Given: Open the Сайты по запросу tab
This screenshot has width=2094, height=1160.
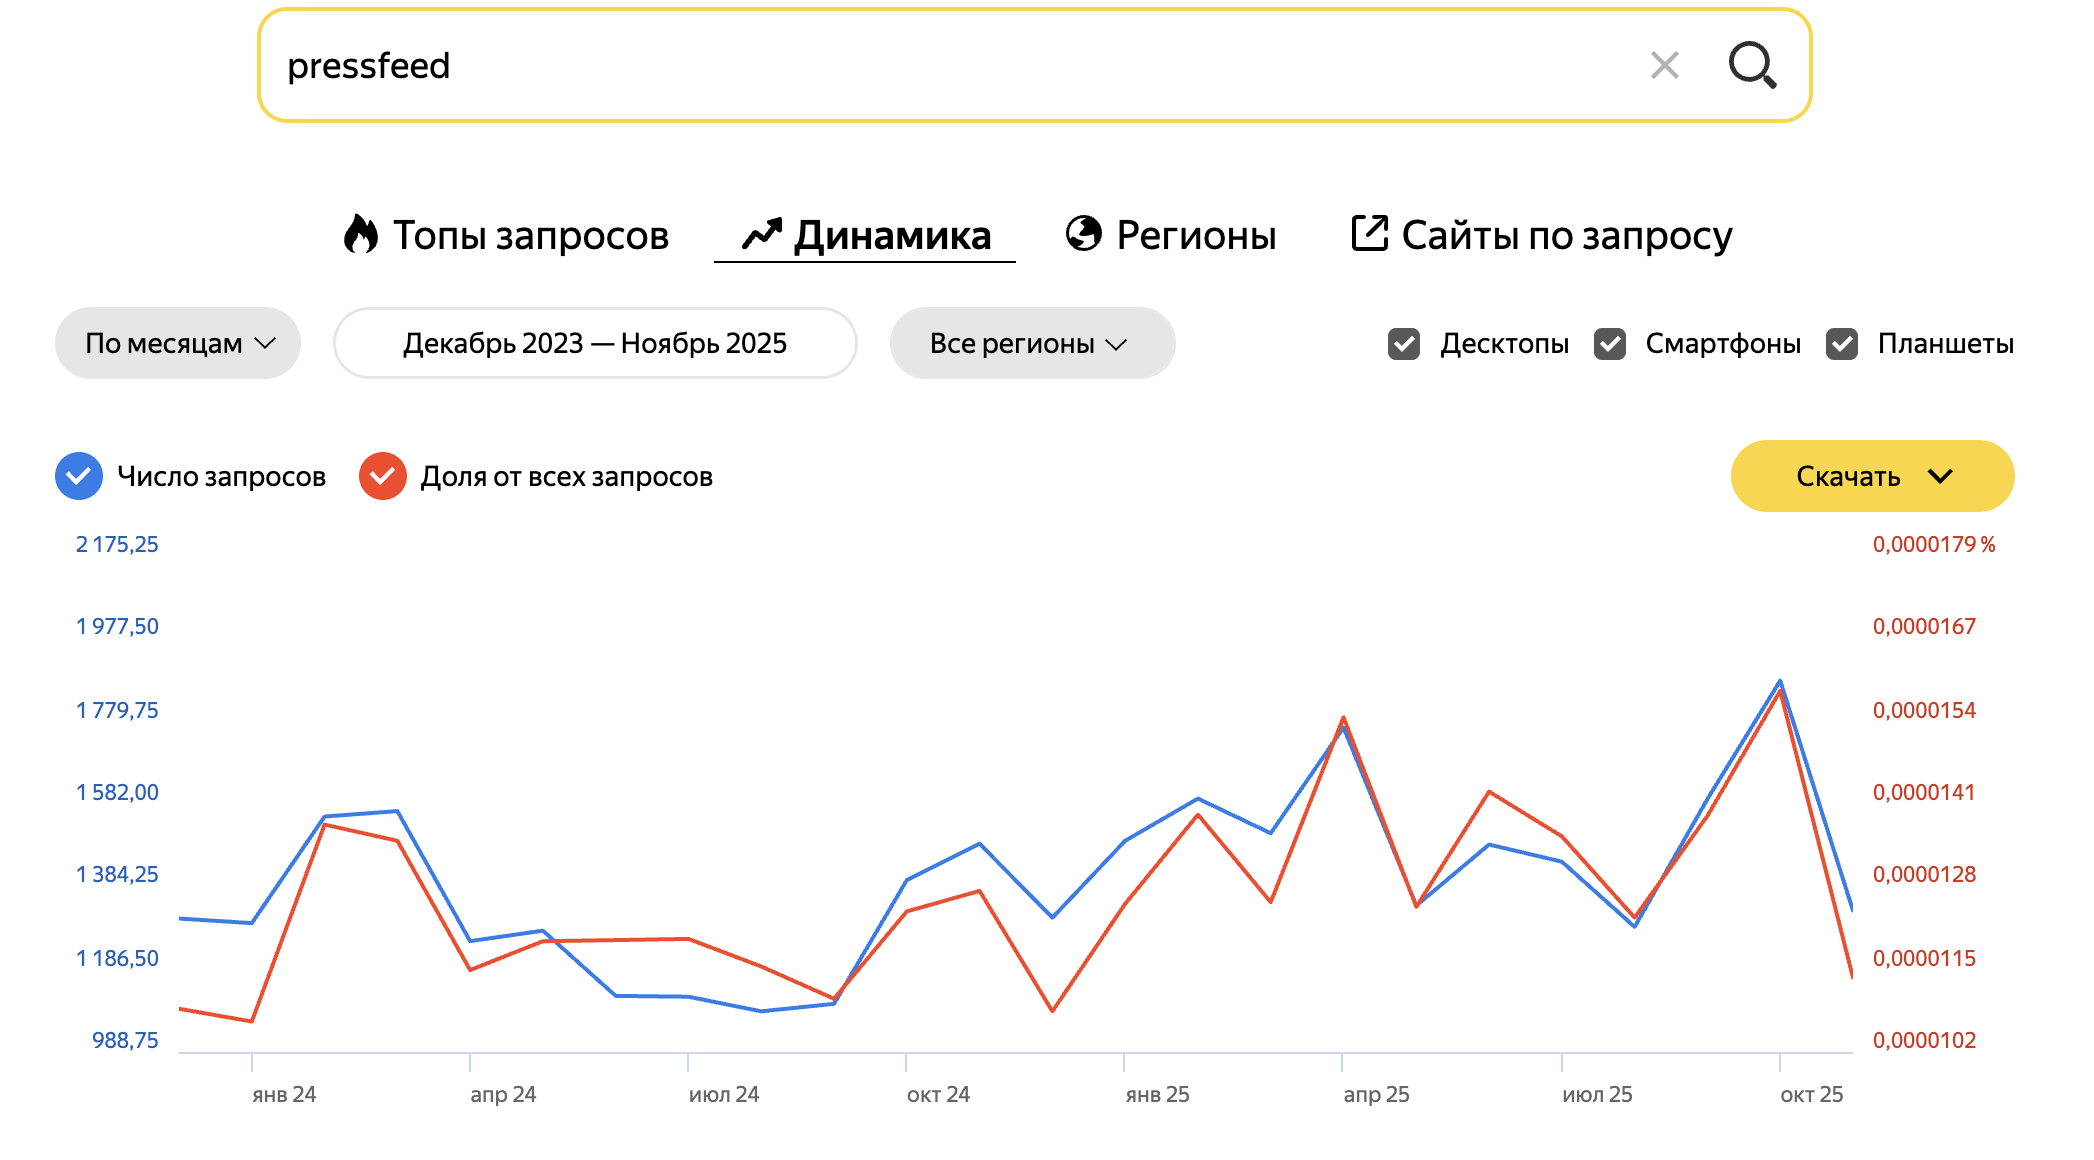Looking at the screenshot, I should coord(1566,236).
